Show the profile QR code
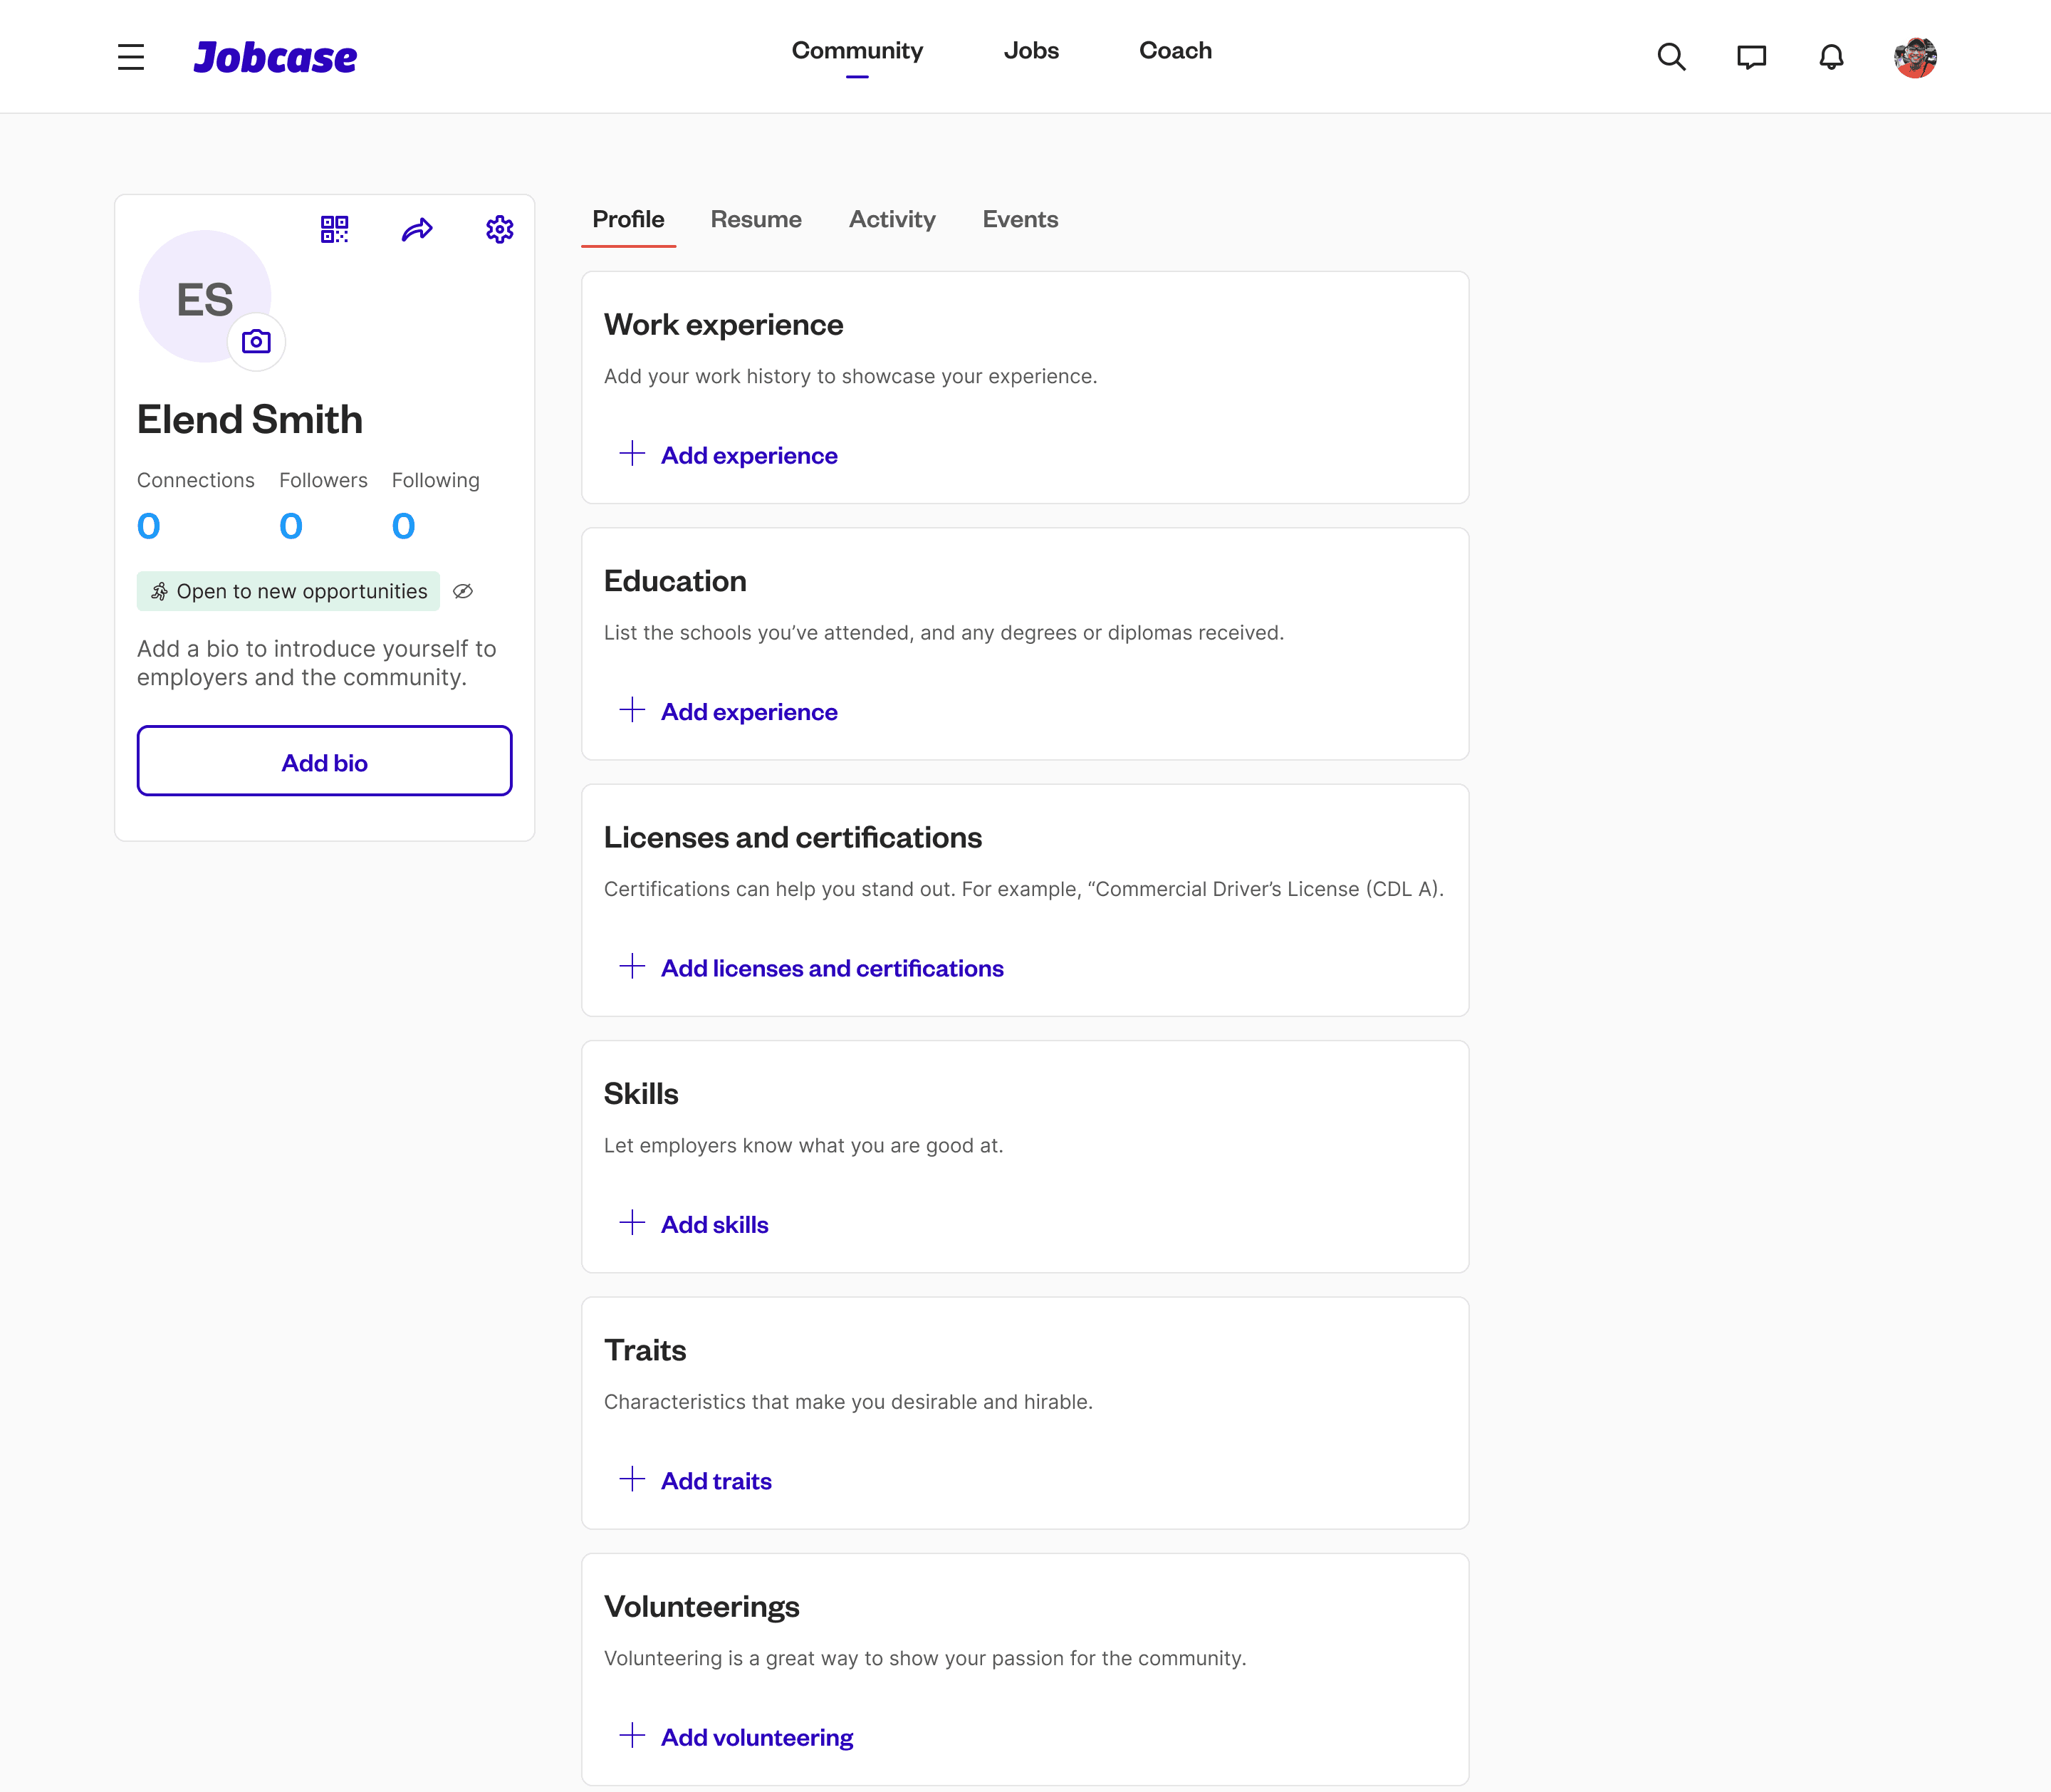Viewport: 2051px width, 1792px height. tap(334, 229)
